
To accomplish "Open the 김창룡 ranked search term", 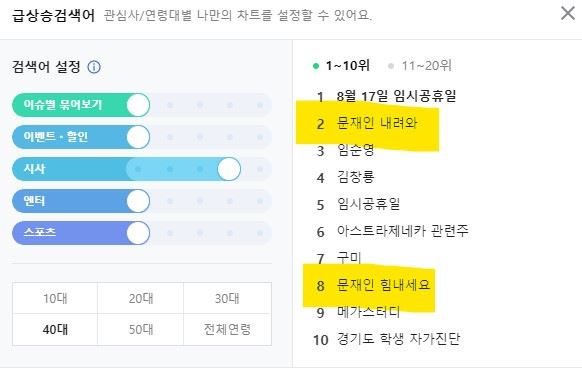I will click(356, 177).
